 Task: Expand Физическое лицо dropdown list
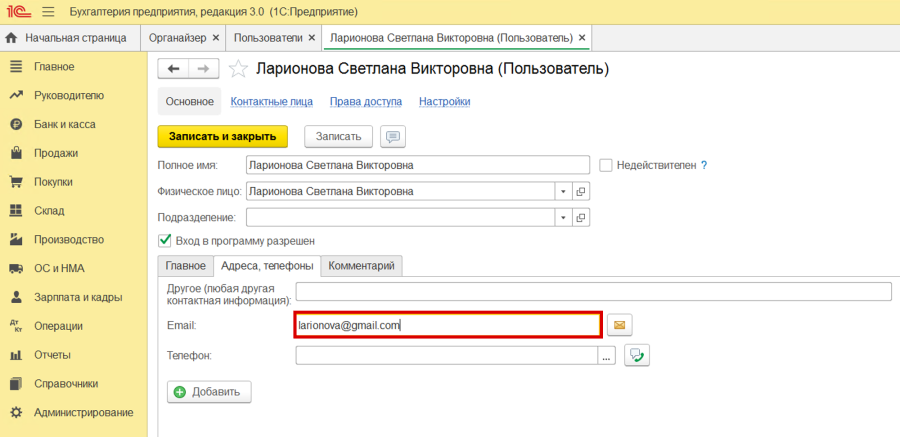(563, 191)
